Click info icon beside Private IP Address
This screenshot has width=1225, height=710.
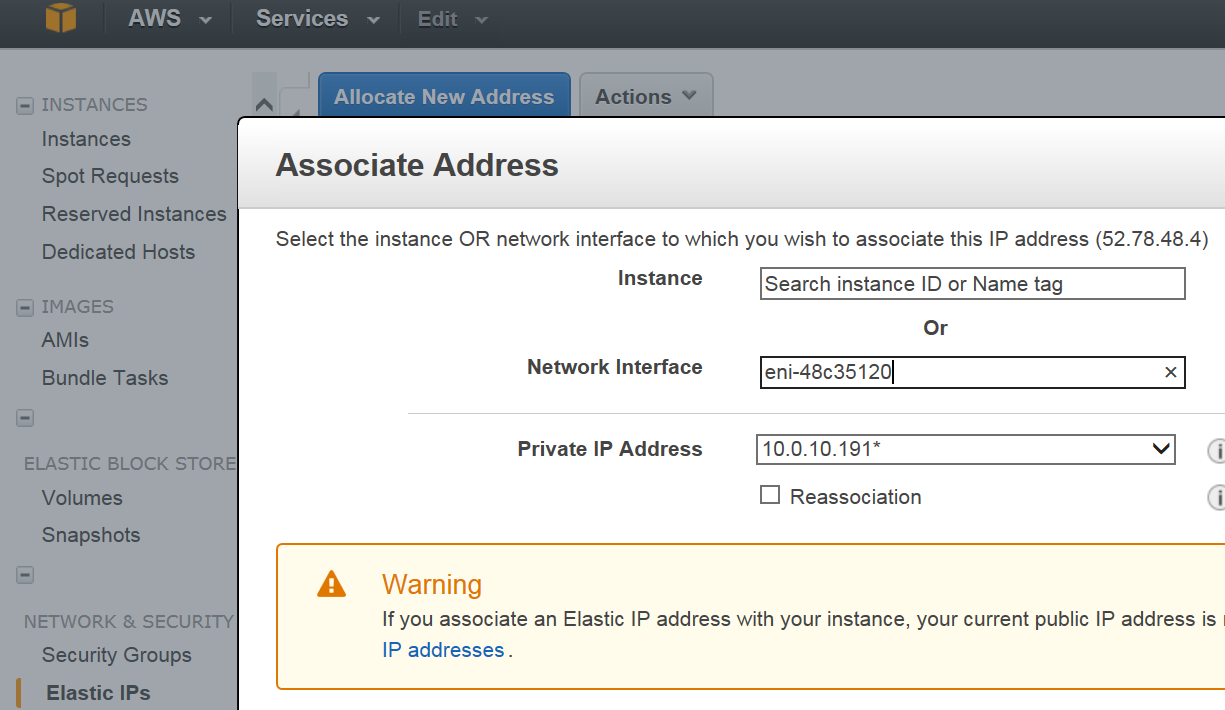tap(1216, 451)
